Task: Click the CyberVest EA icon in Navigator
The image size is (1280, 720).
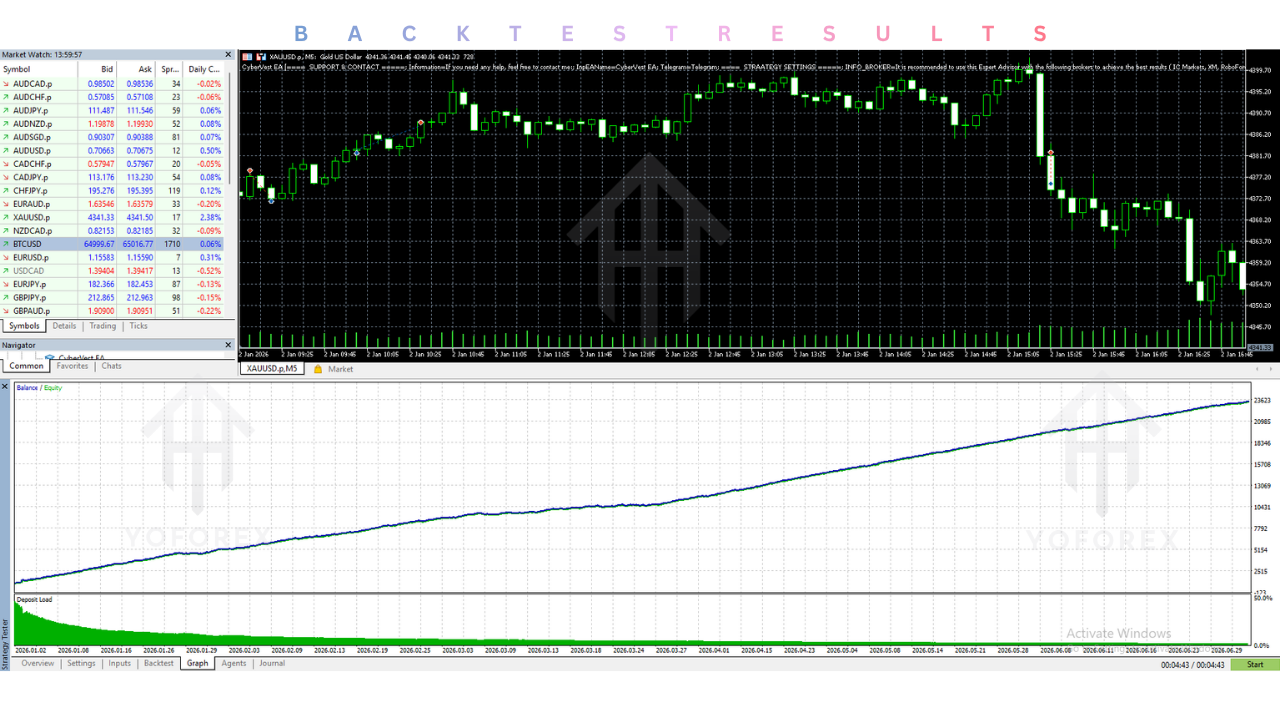Action: [x=50, y=357]
